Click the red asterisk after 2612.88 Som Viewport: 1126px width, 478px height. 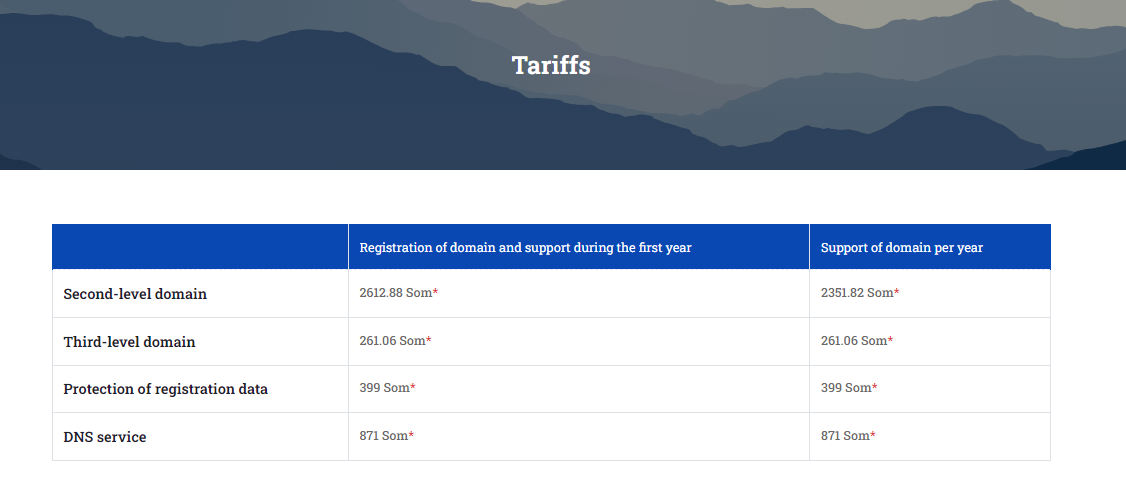point(435,293)
